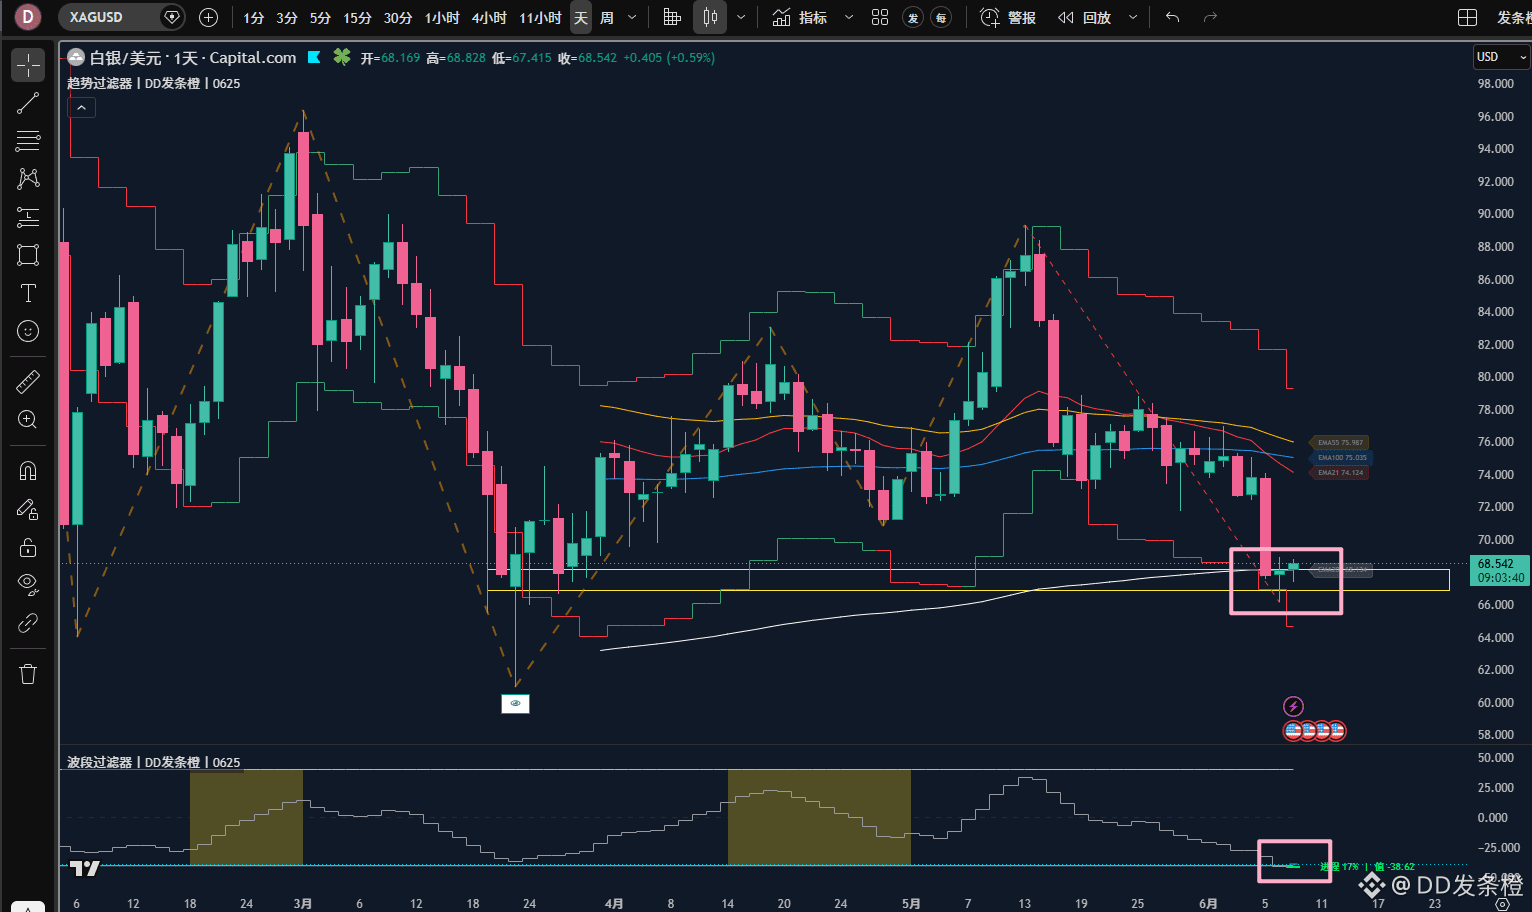Switch to the 5分 timeframe

320,18
